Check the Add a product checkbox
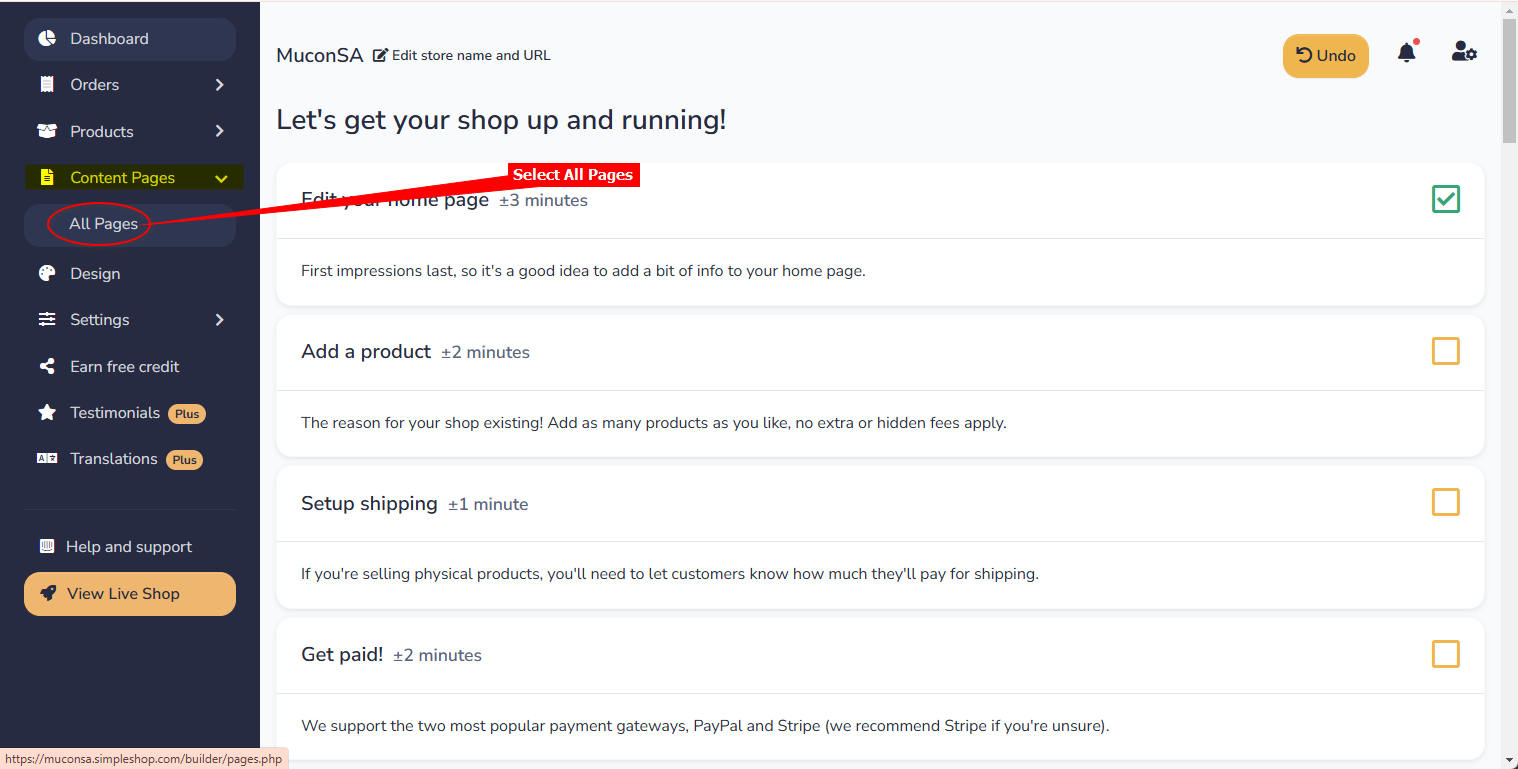Viewport: 1518px width, 769px height. [x=1445, y=351]
